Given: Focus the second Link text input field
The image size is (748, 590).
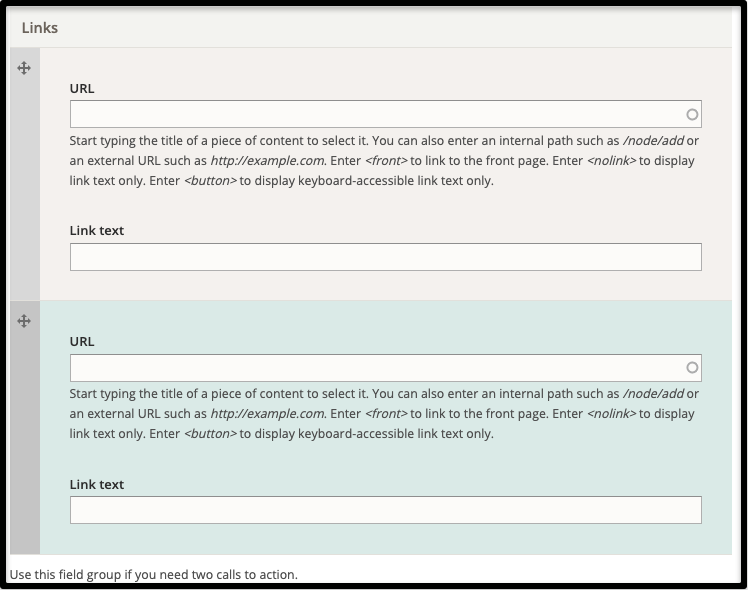Looking at the screenshot, I should (x=385, y=510).
